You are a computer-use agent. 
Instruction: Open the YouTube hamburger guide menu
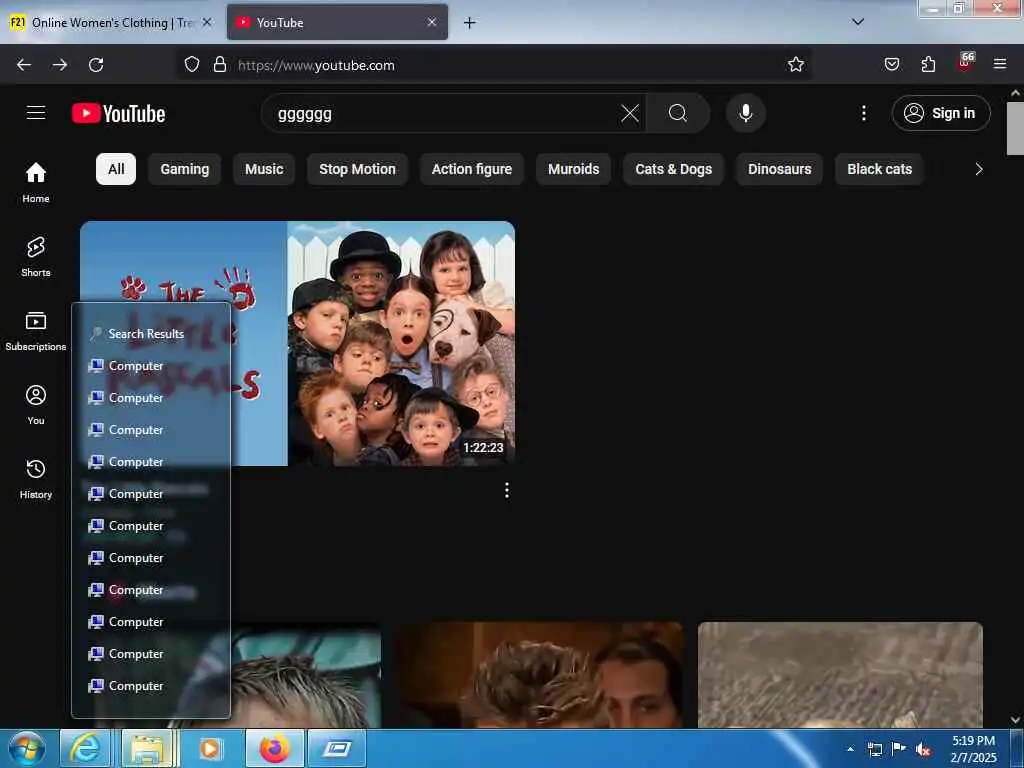(36, 113)
